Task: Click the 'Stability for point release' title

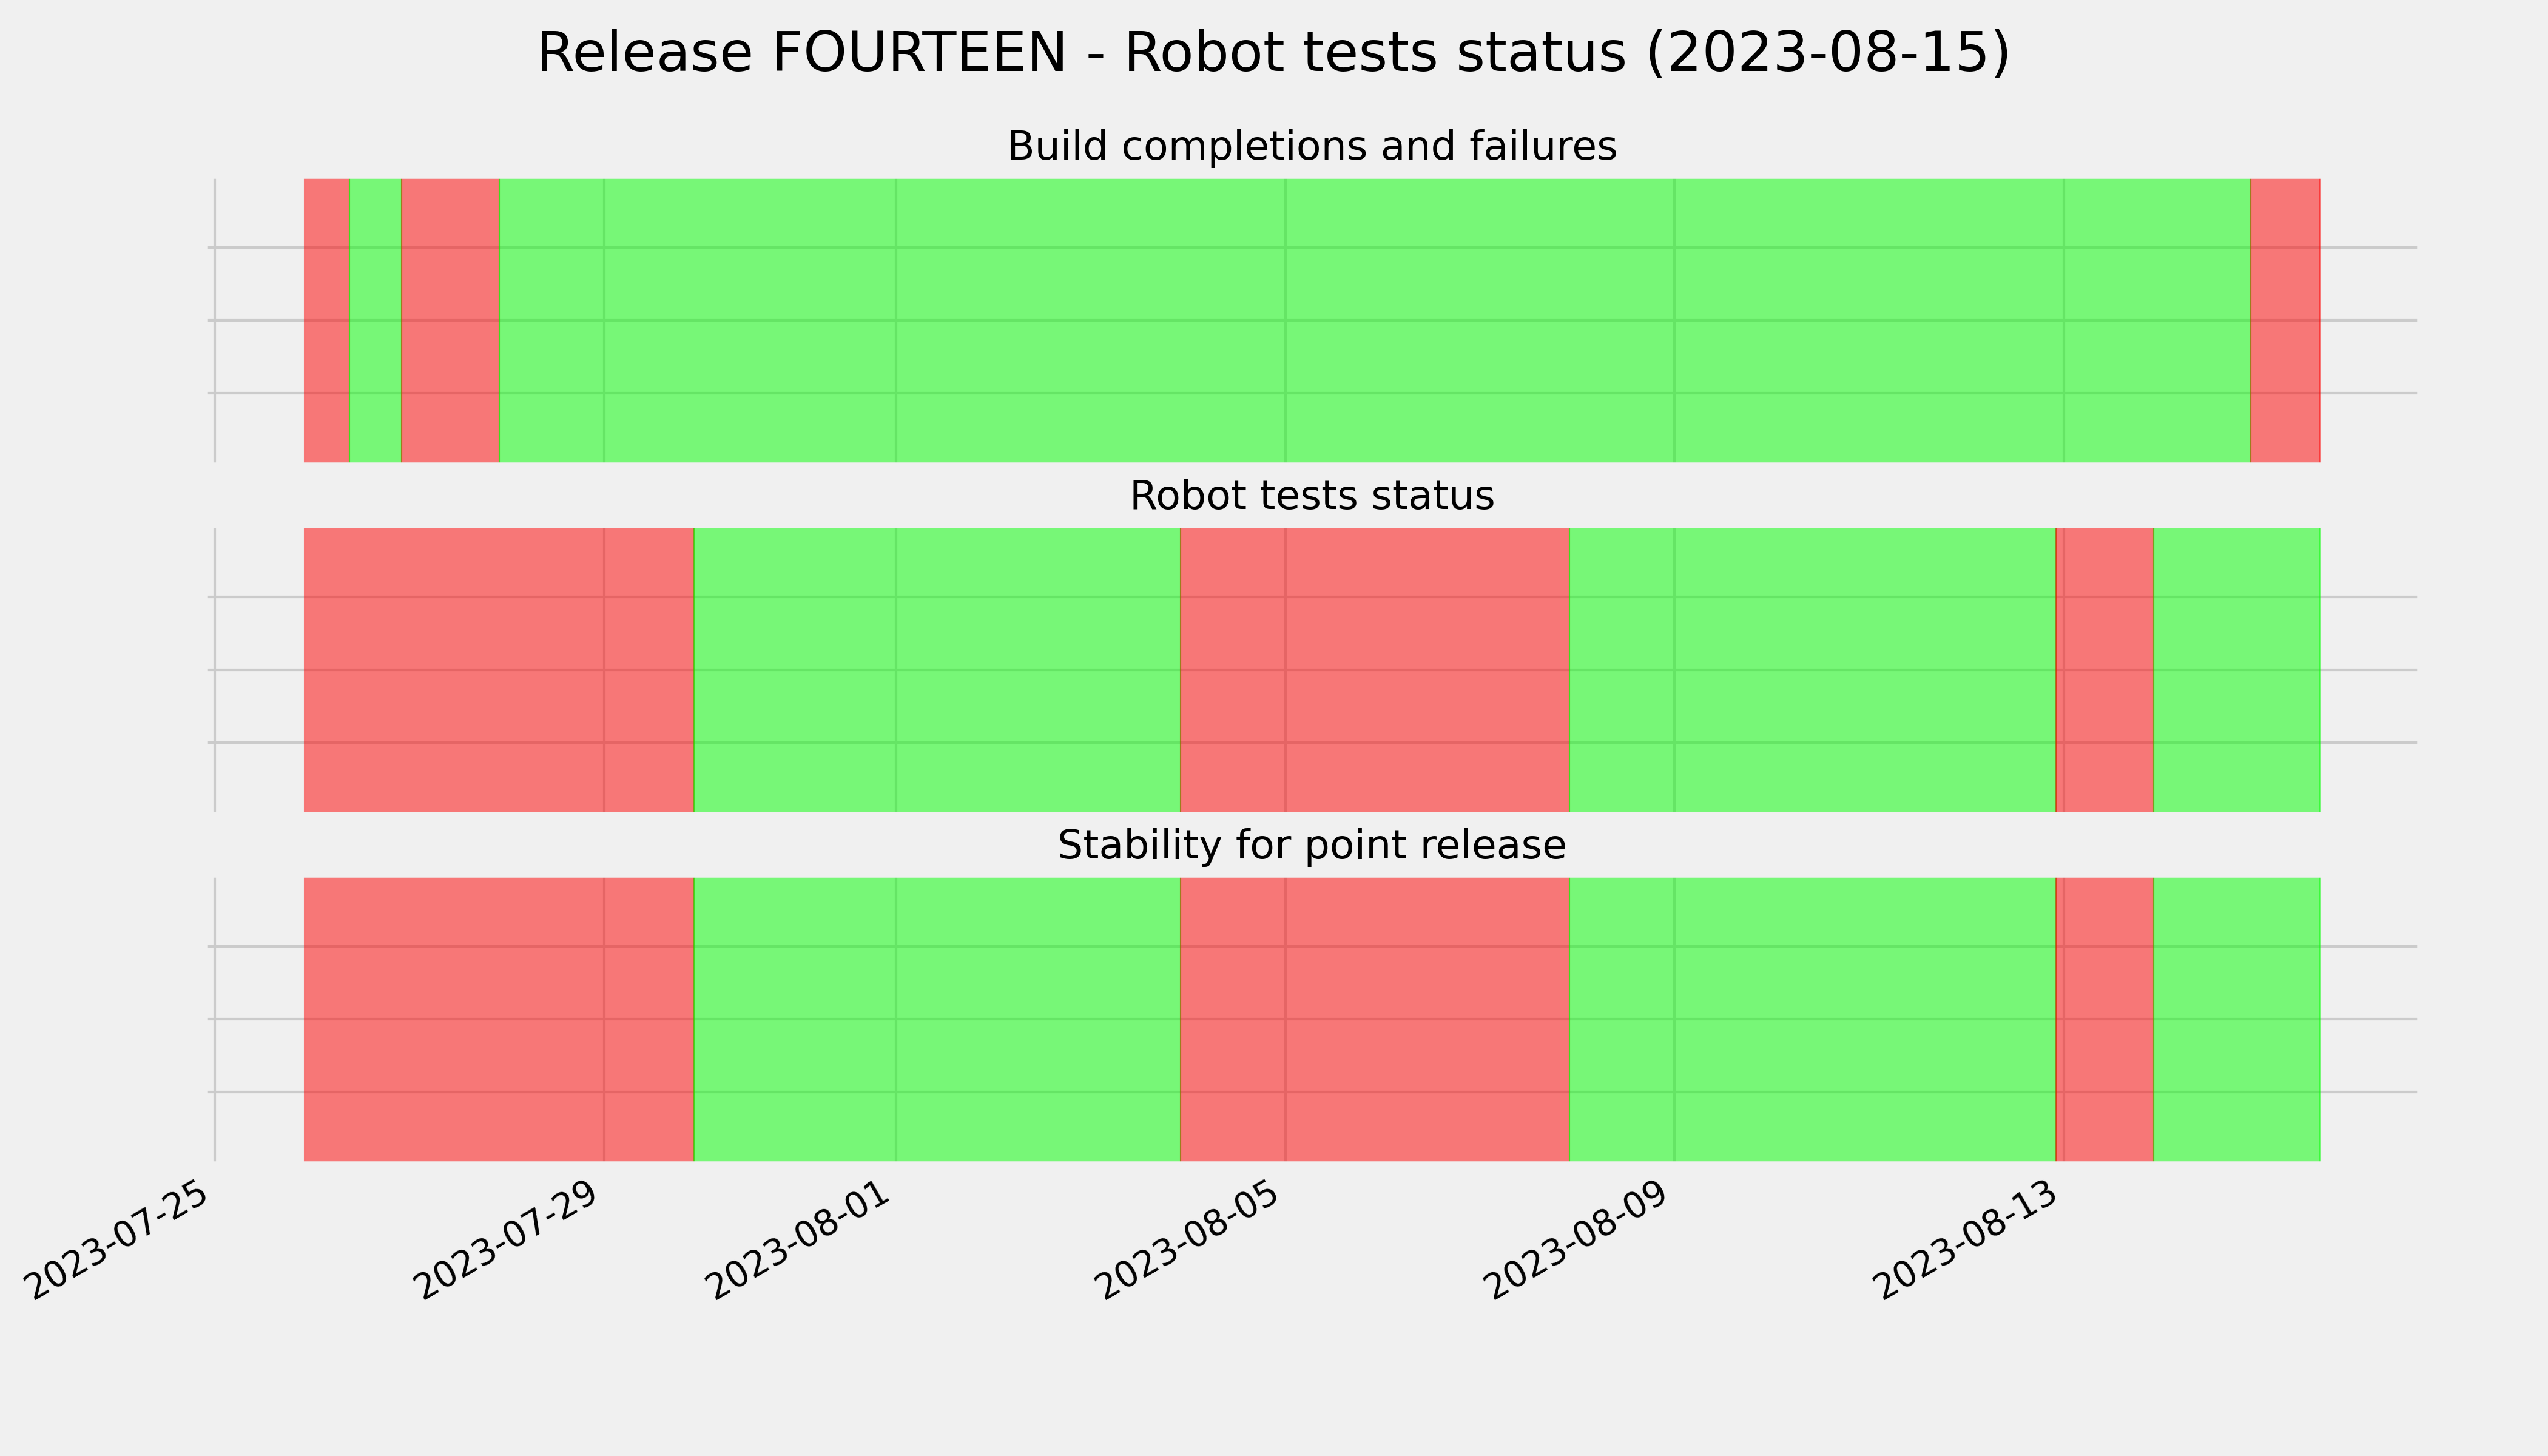Action: 1311,846
